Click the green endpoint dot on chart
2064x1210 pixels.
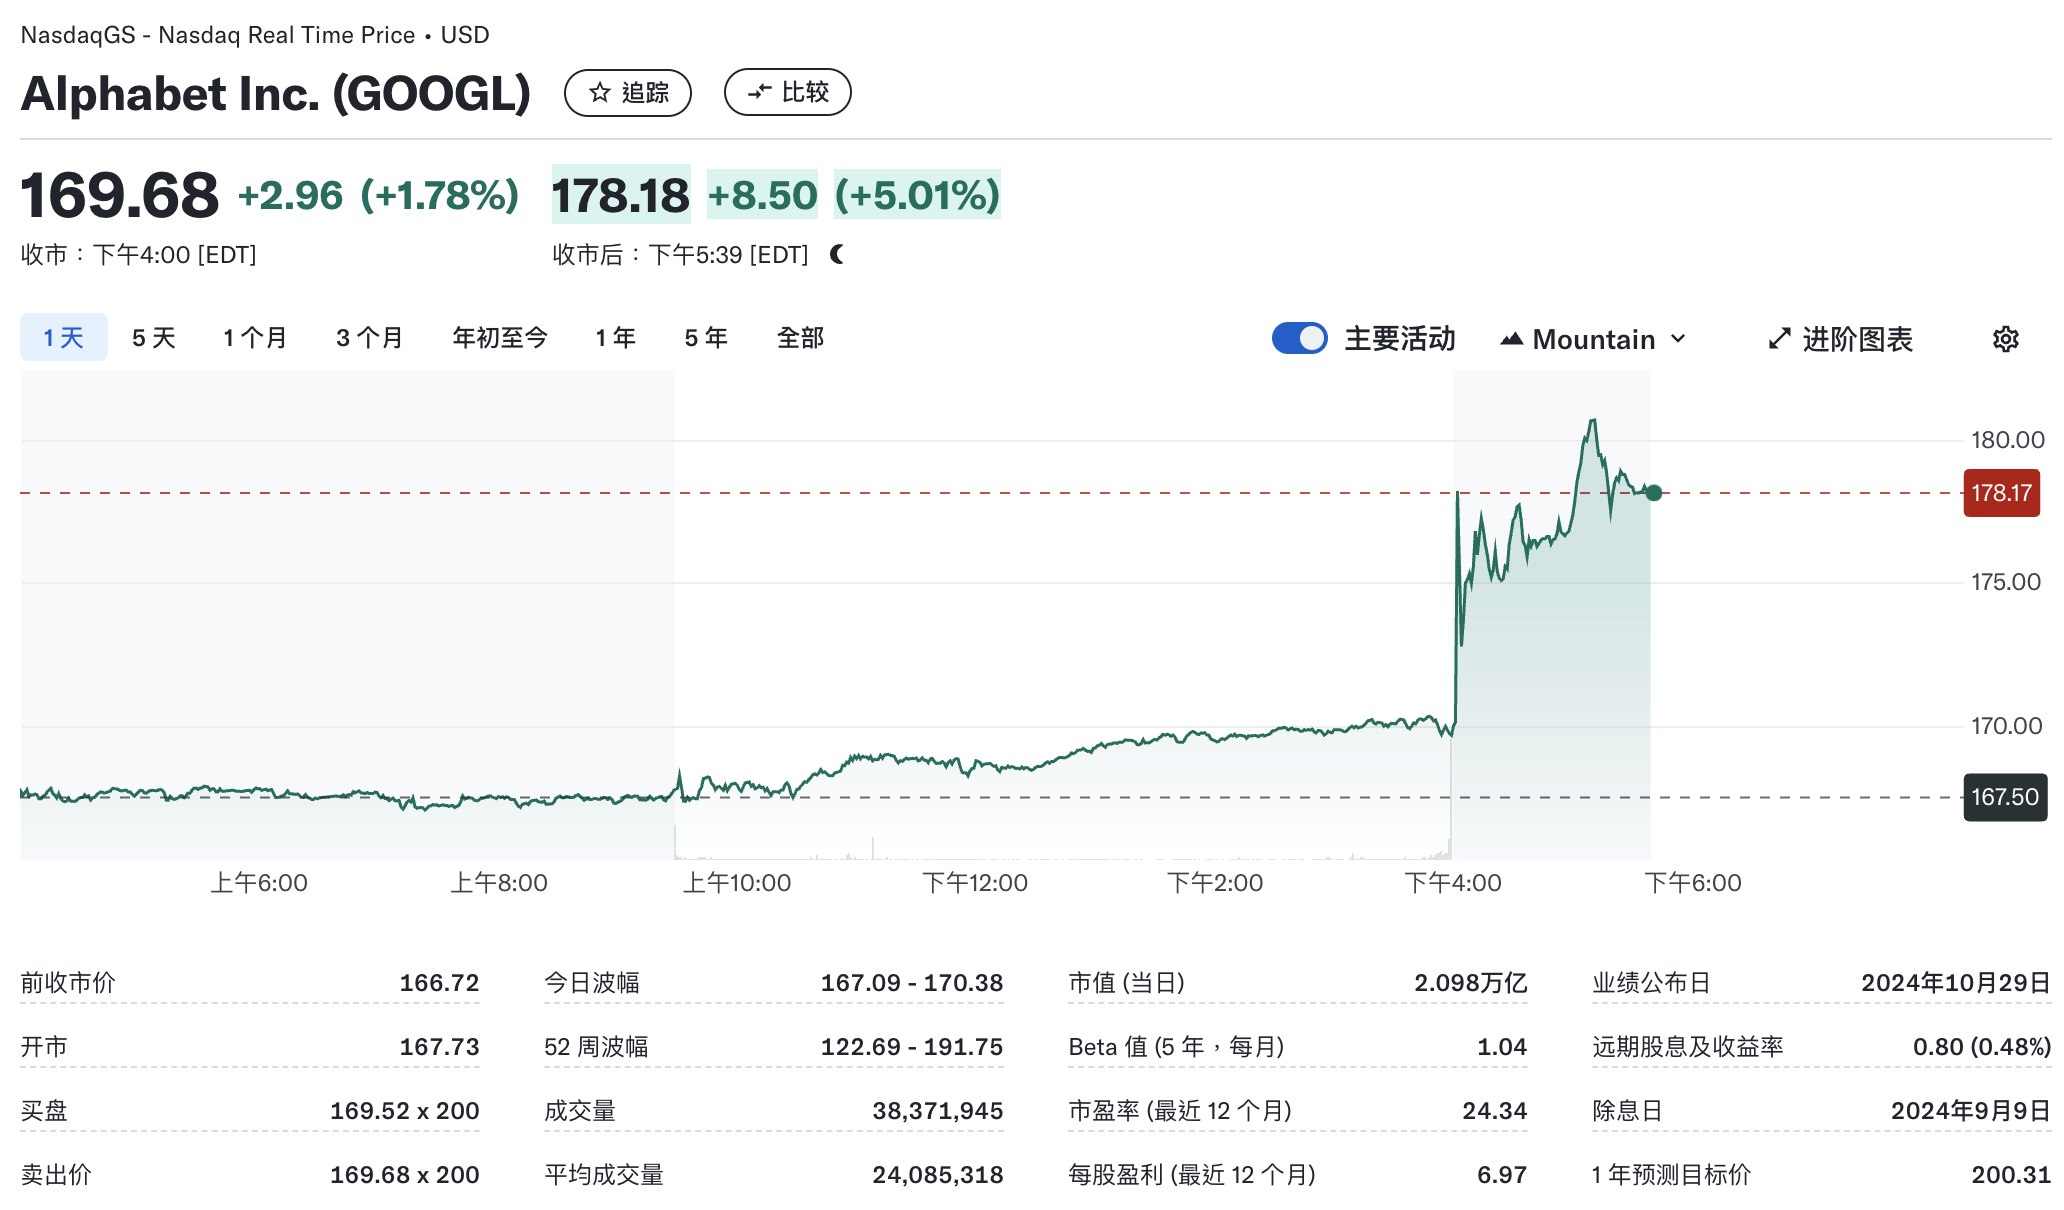coord(1654,493)
